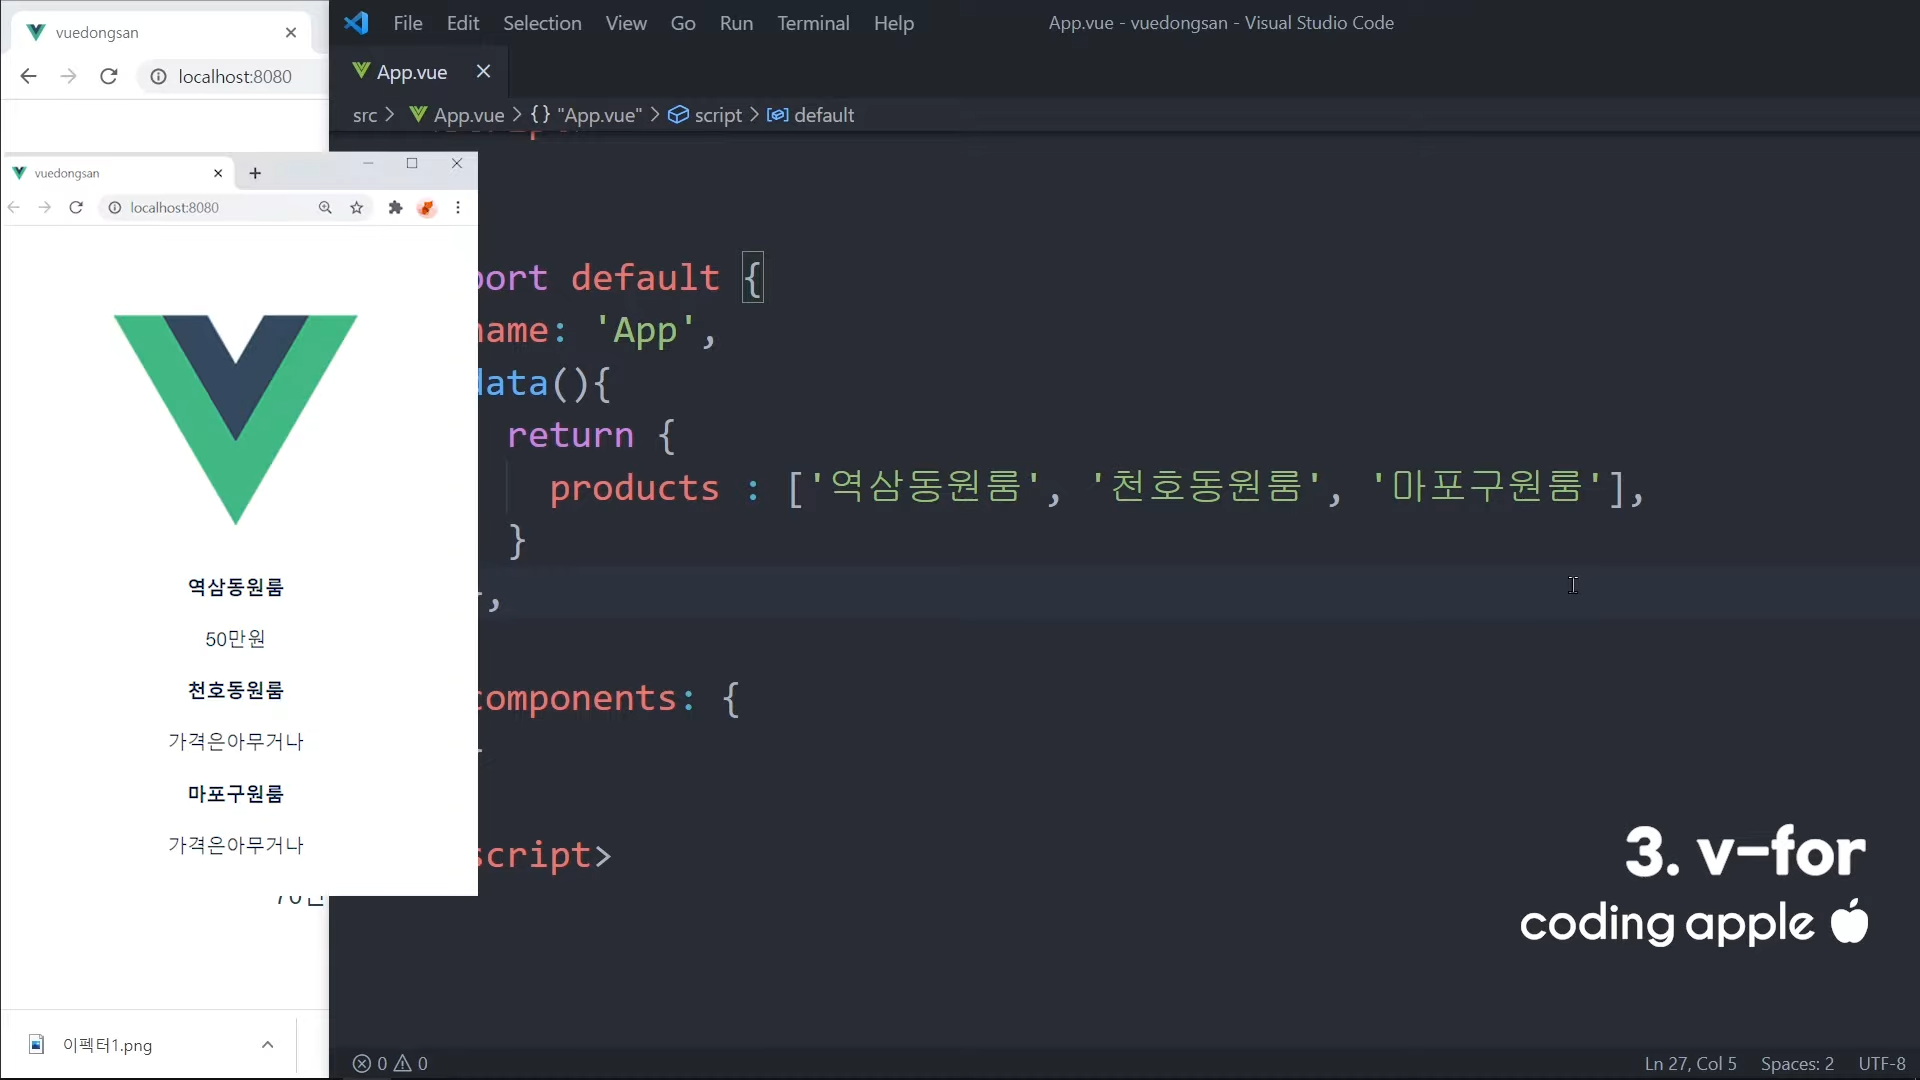Click the orange extension icon in the browser toolbar

[427, 207]
